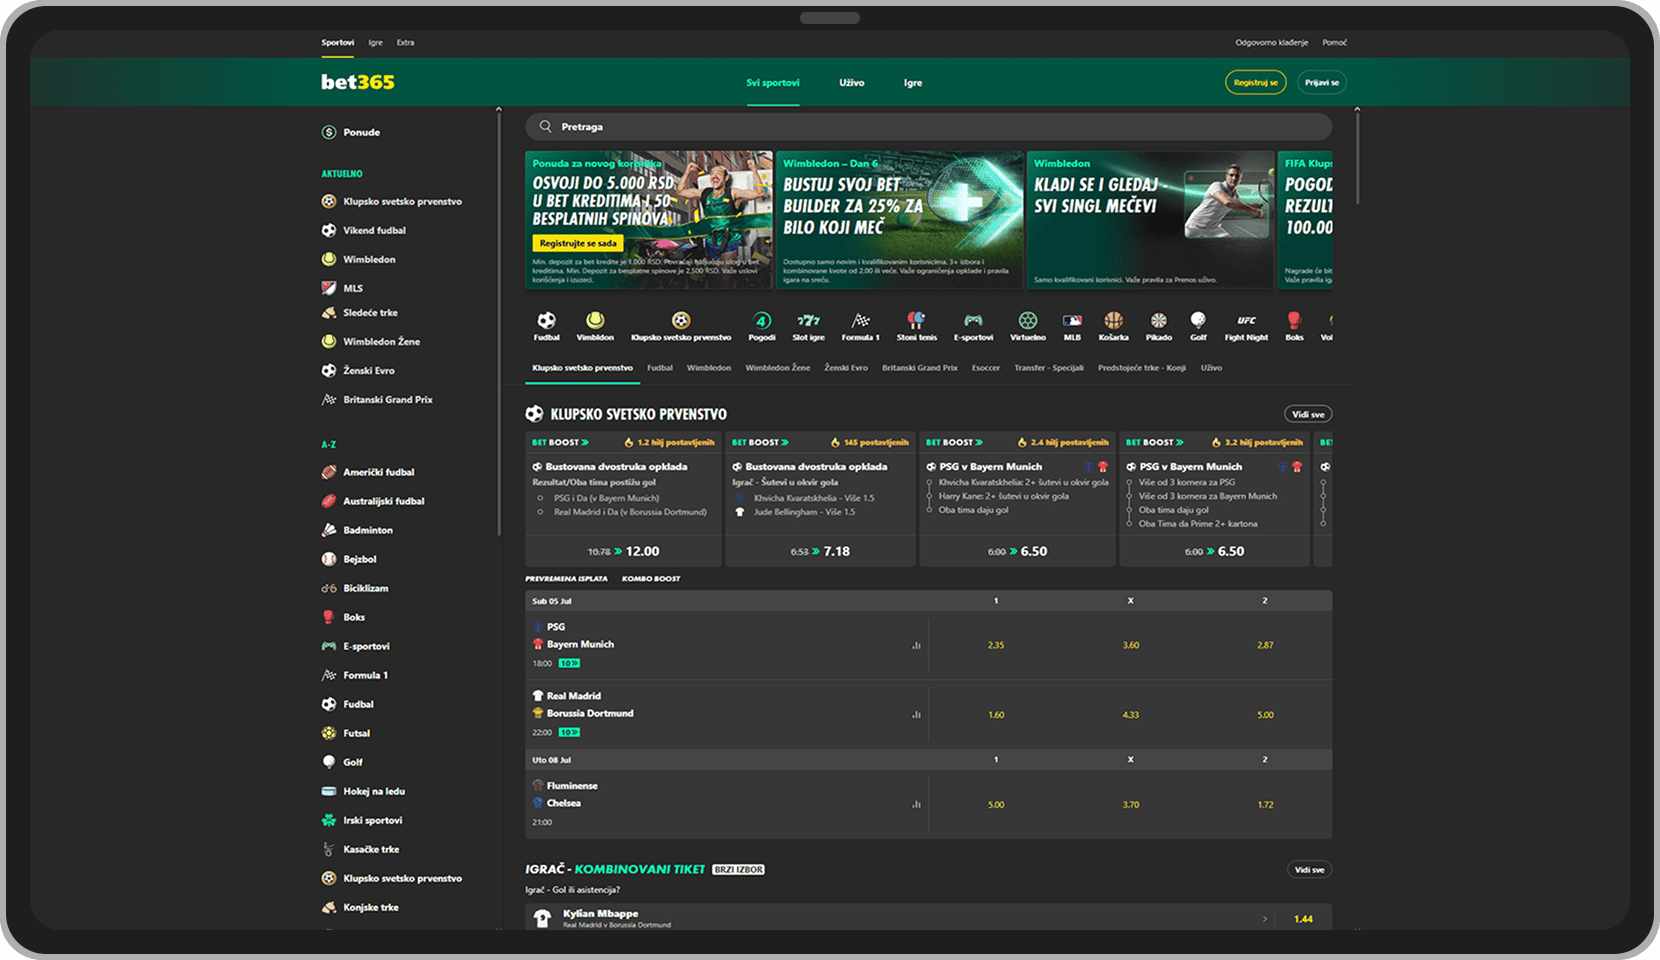Select the Ženski Evro sub-tab
The width and height of the screenshot is (1660, 960).
846,368
